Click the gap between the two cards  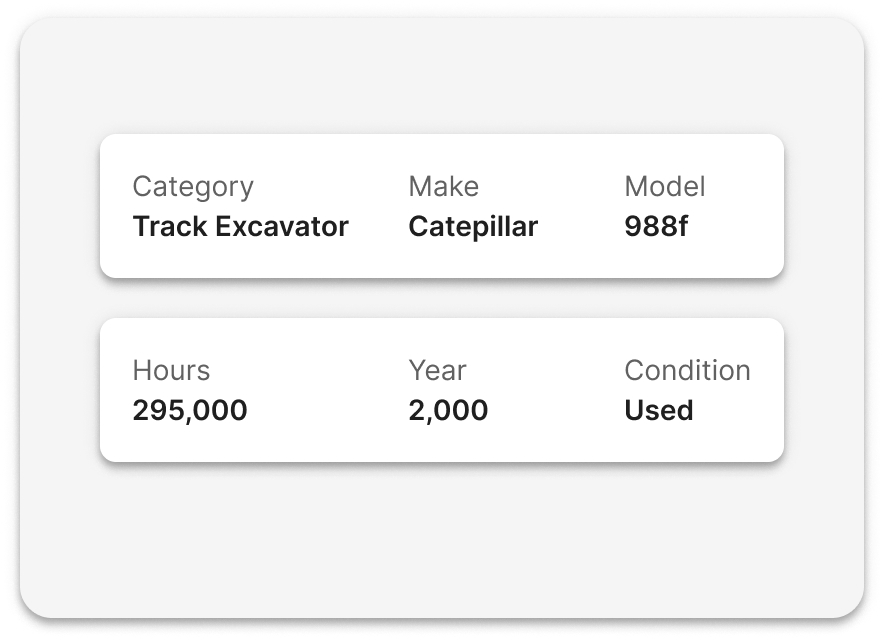pyautogui.click(x=442, y=298)
